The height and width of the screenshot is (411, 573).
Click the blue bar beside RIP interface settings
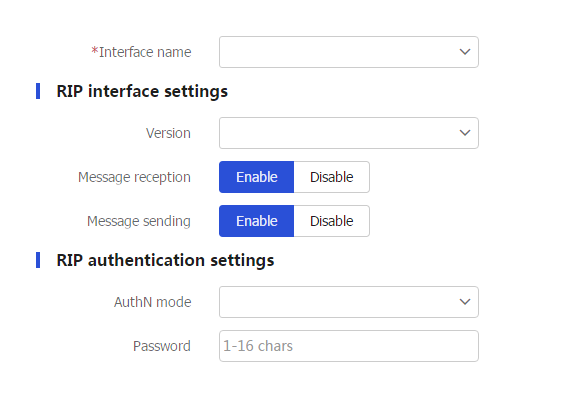point(38,91)
